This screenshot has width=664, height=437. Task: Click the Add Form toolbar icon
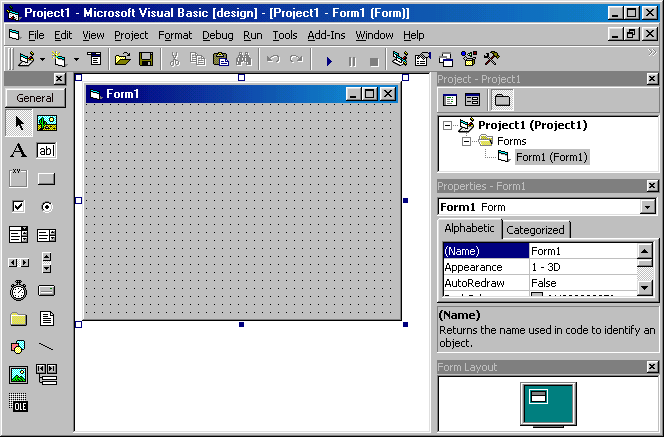click(59, 59)
